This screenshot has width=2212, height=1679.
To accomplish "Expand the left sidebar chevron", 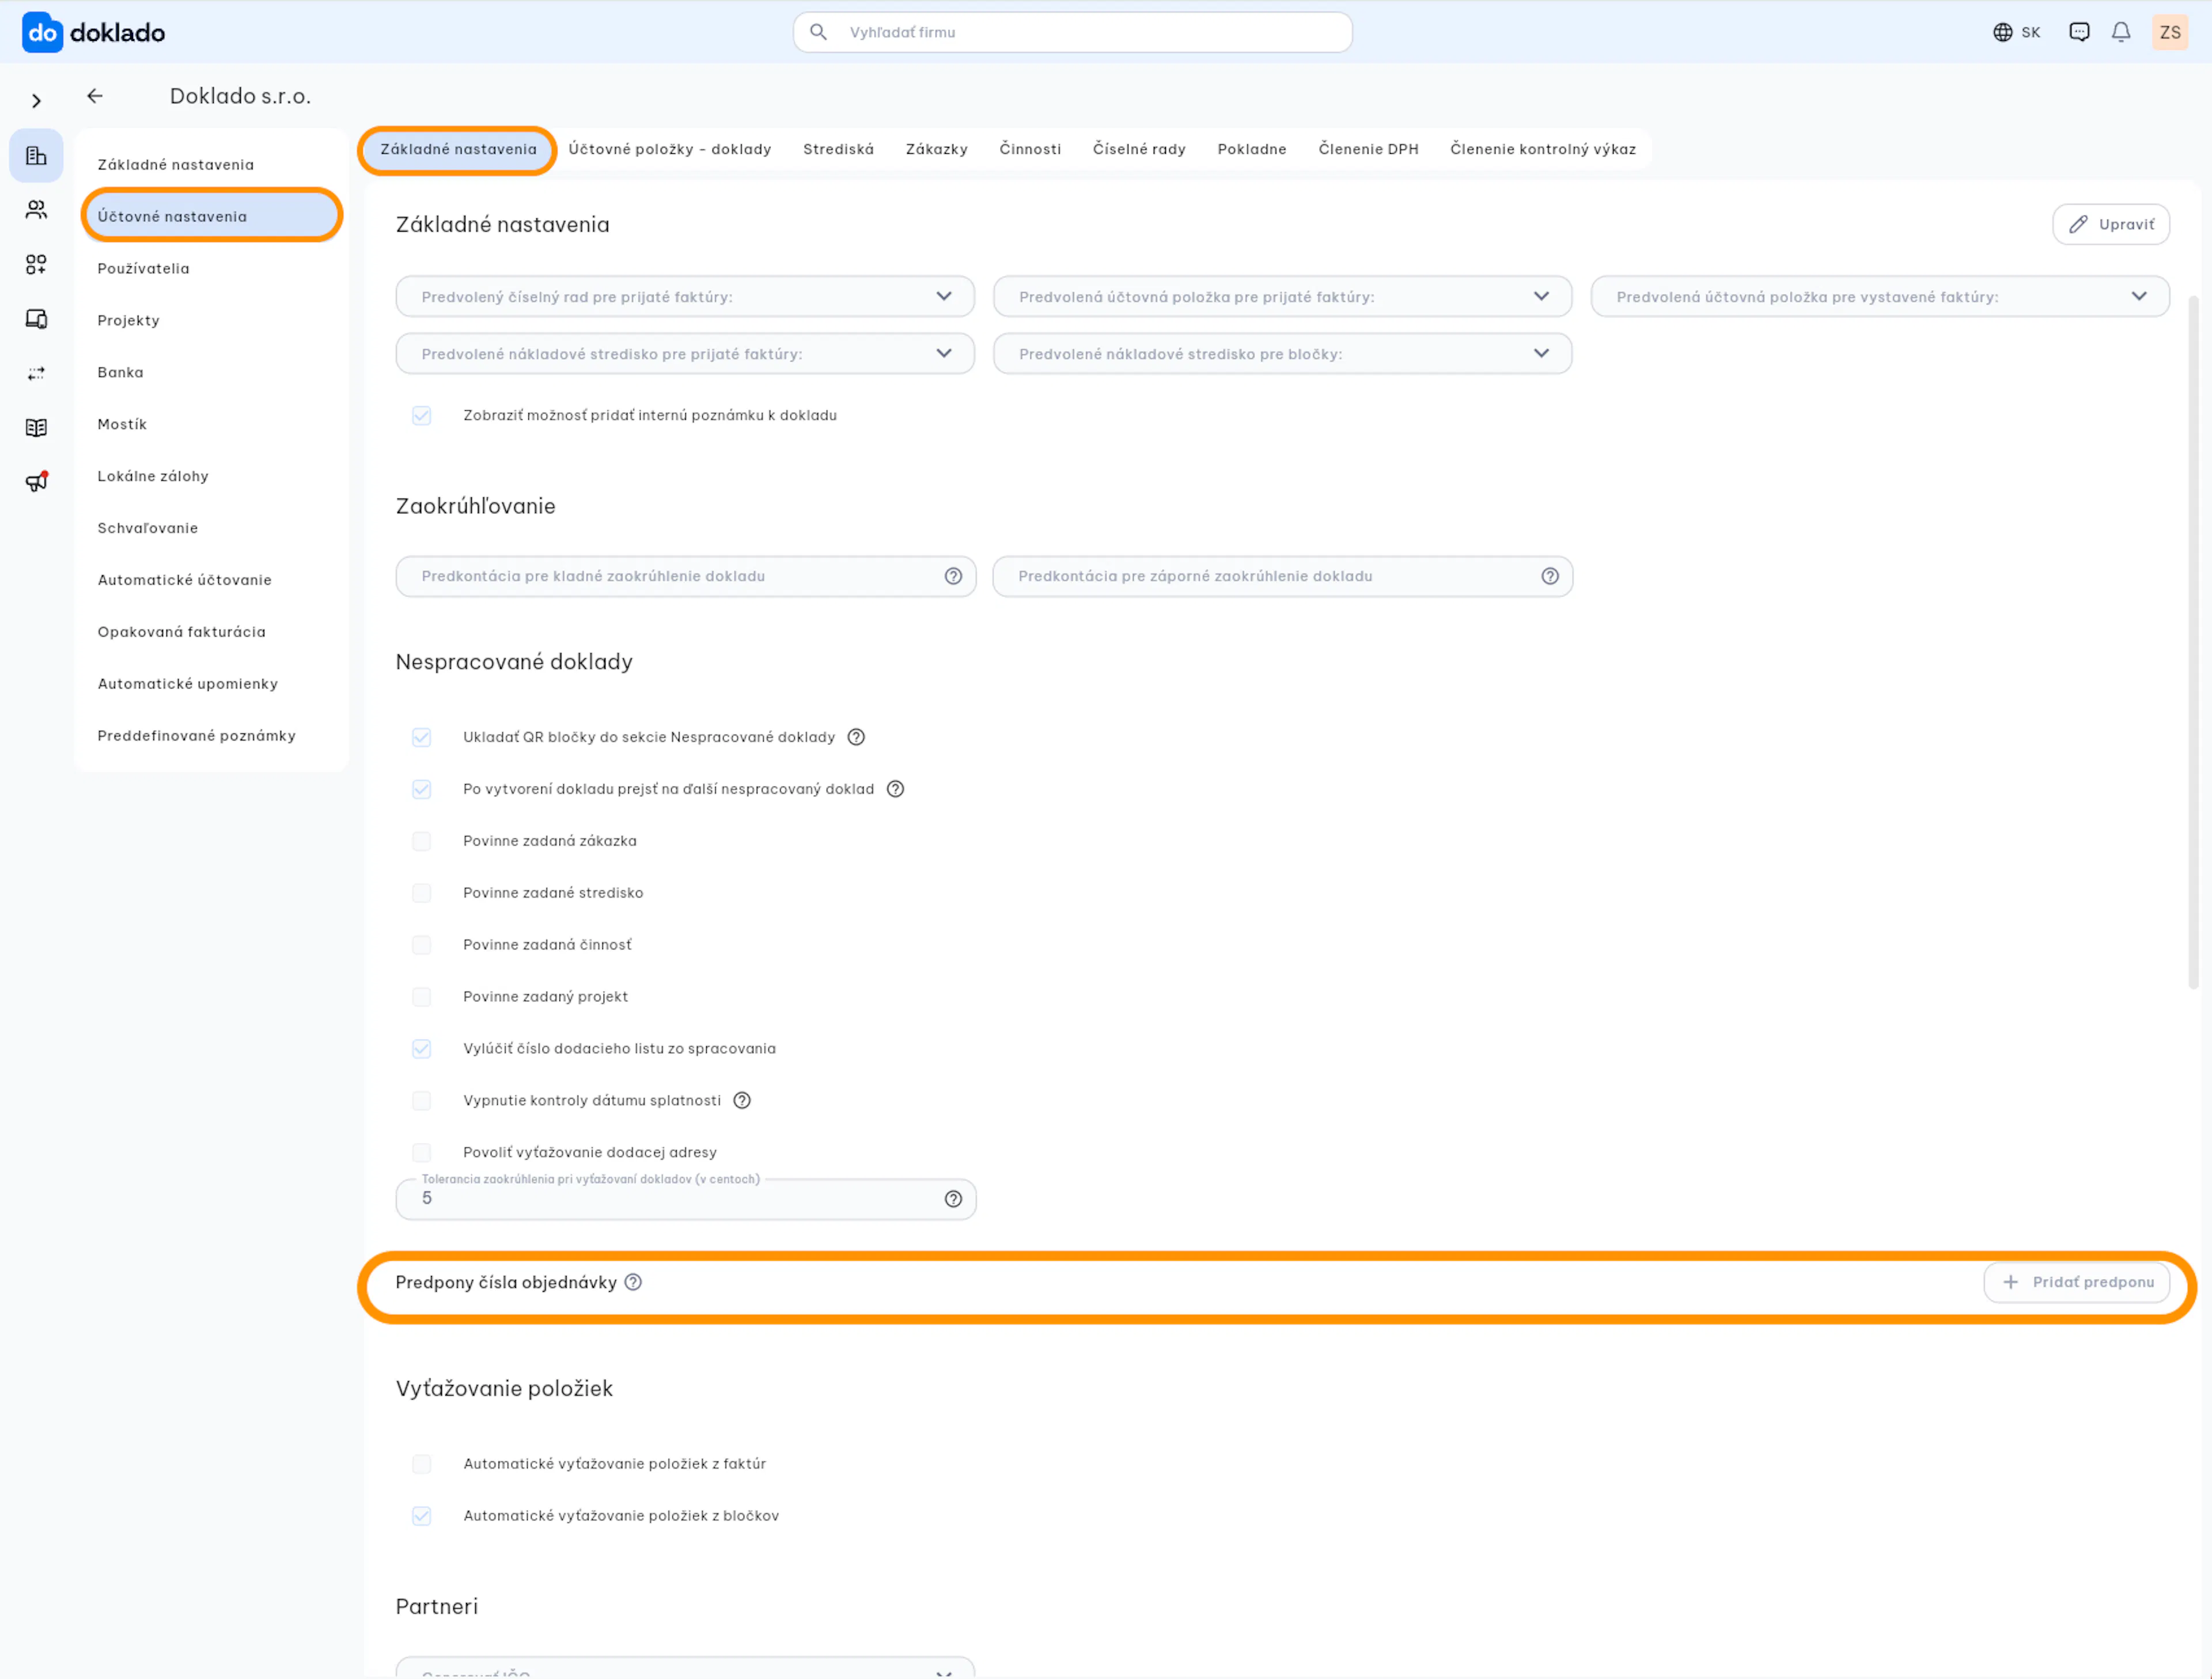I will pyautogui.click(x=36, y=101).
